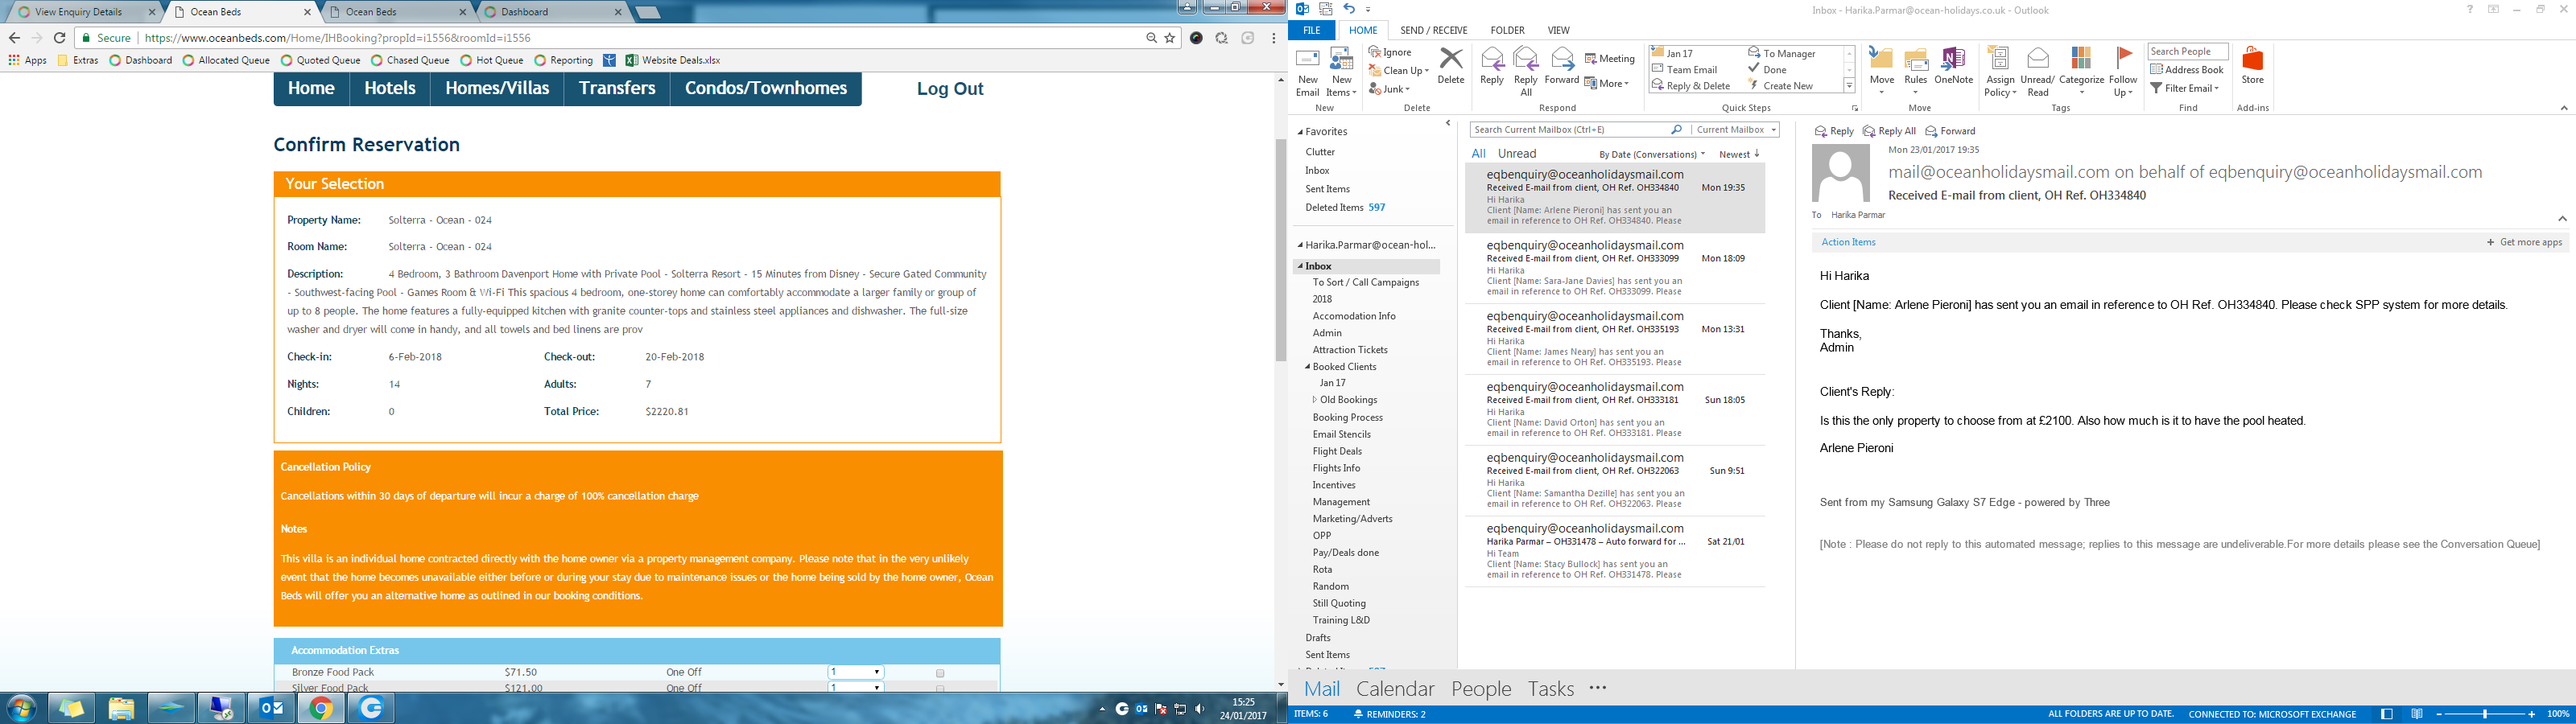
Task: Tick the Bronze Food Pack checkbox
Action: tap(940, 673)
